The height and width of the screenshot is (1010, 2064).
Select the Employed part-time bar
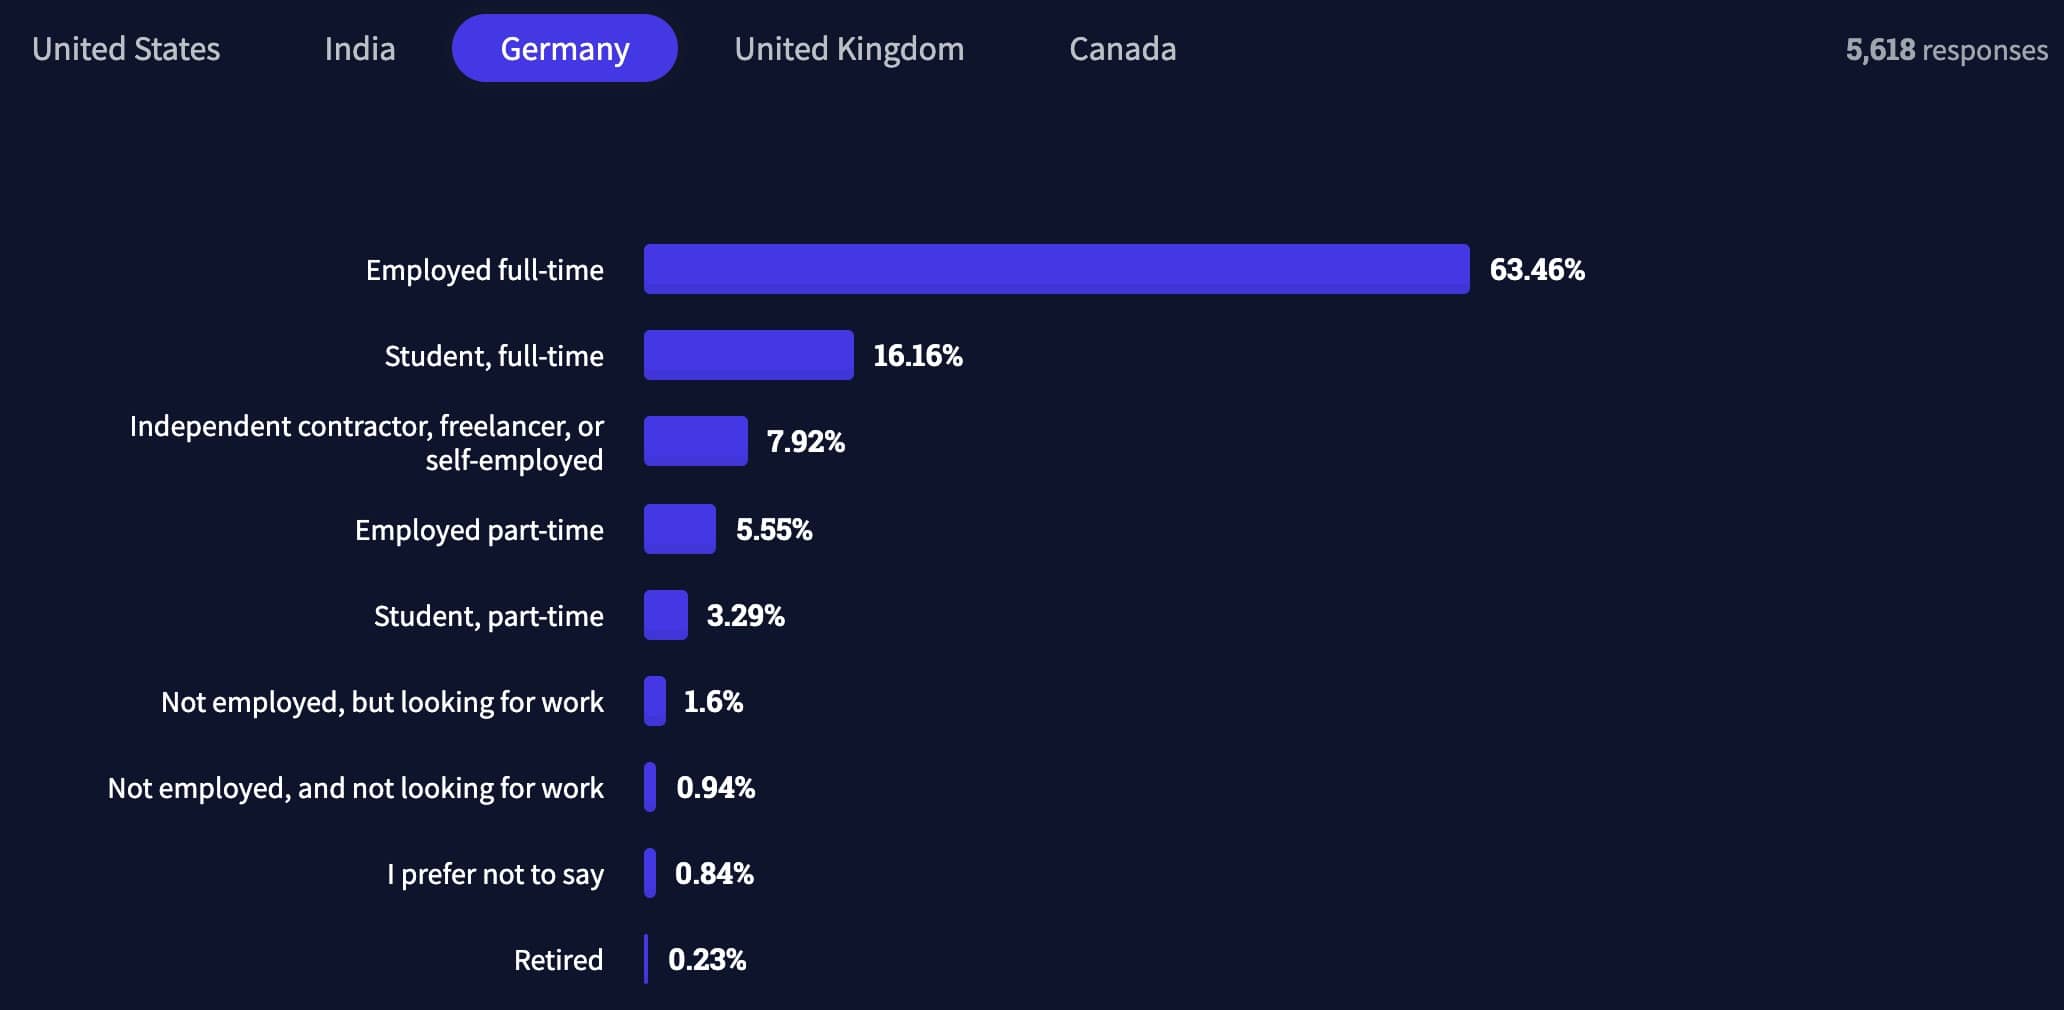click(x=679, y=529)
